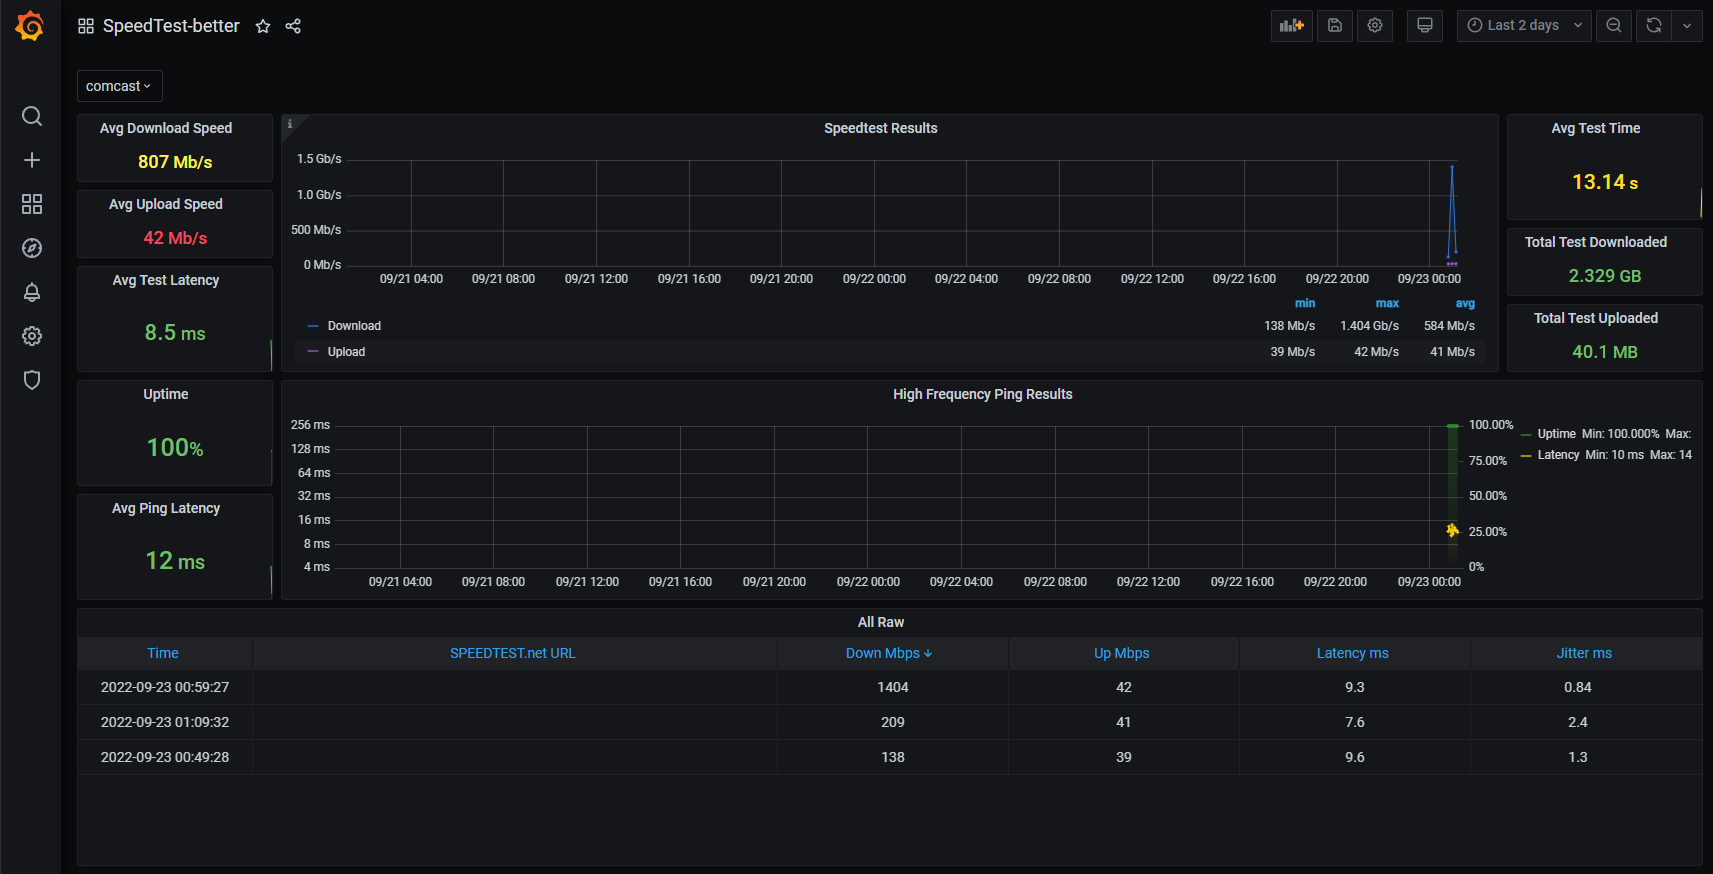The height and width of the screenshot is (874, 1713).
Task: Click the 13.14 s average test time
Action: [1605, 182]
